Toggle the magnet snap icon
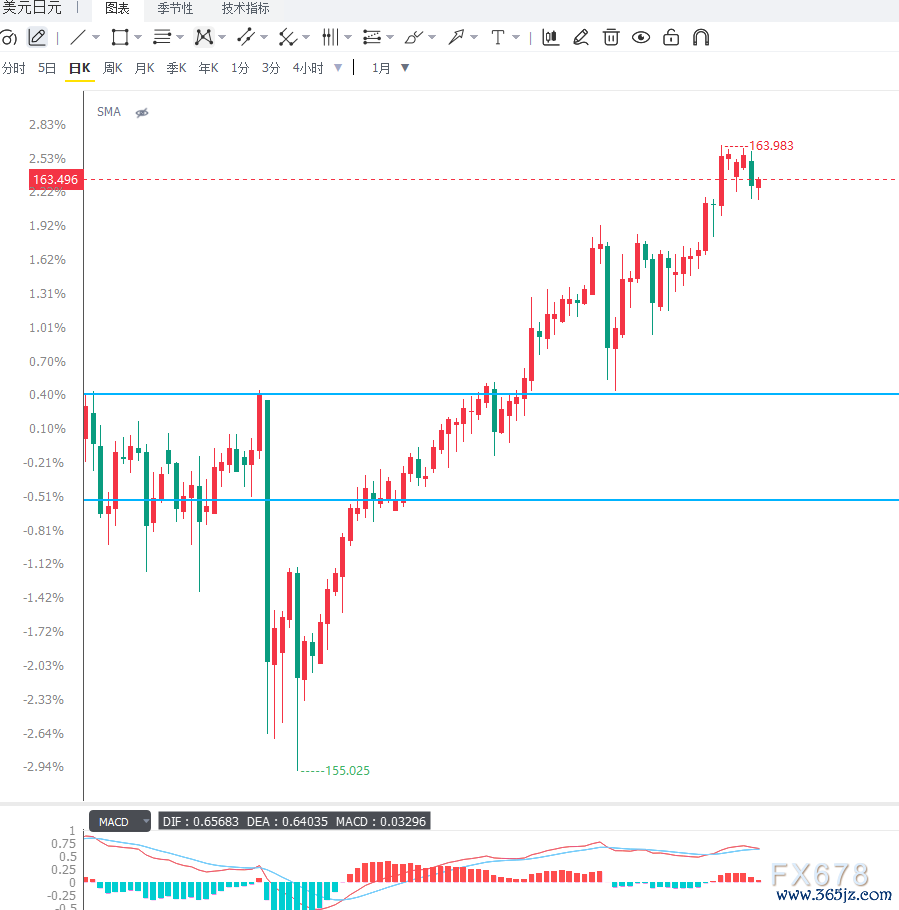The height and width of the screenshot is (910, 899). (701, 38)
